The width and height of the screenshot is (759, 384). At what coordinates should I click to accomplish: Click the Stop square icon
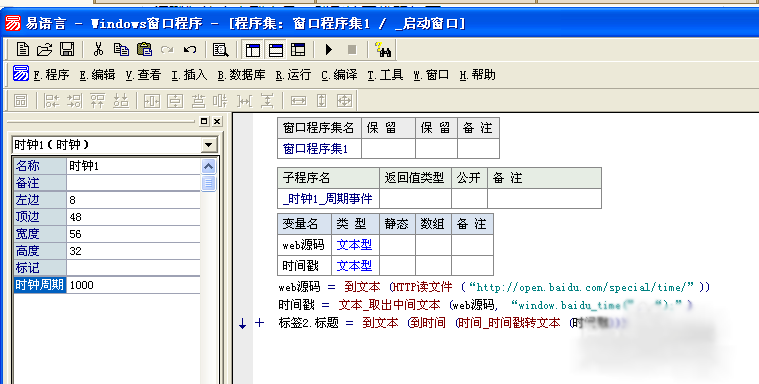click(352, 49)
